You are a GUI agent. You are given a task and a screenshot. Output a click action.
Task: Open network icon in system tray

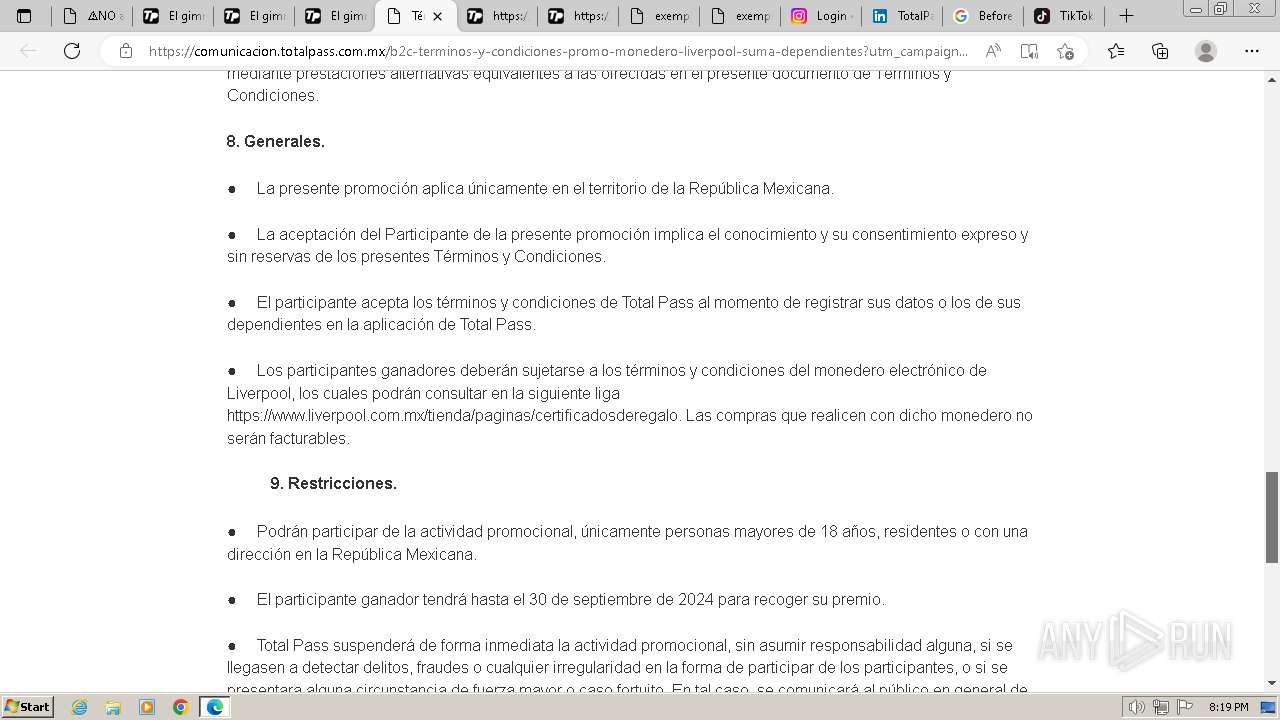pyautogui.click(x=1160, y=707)
